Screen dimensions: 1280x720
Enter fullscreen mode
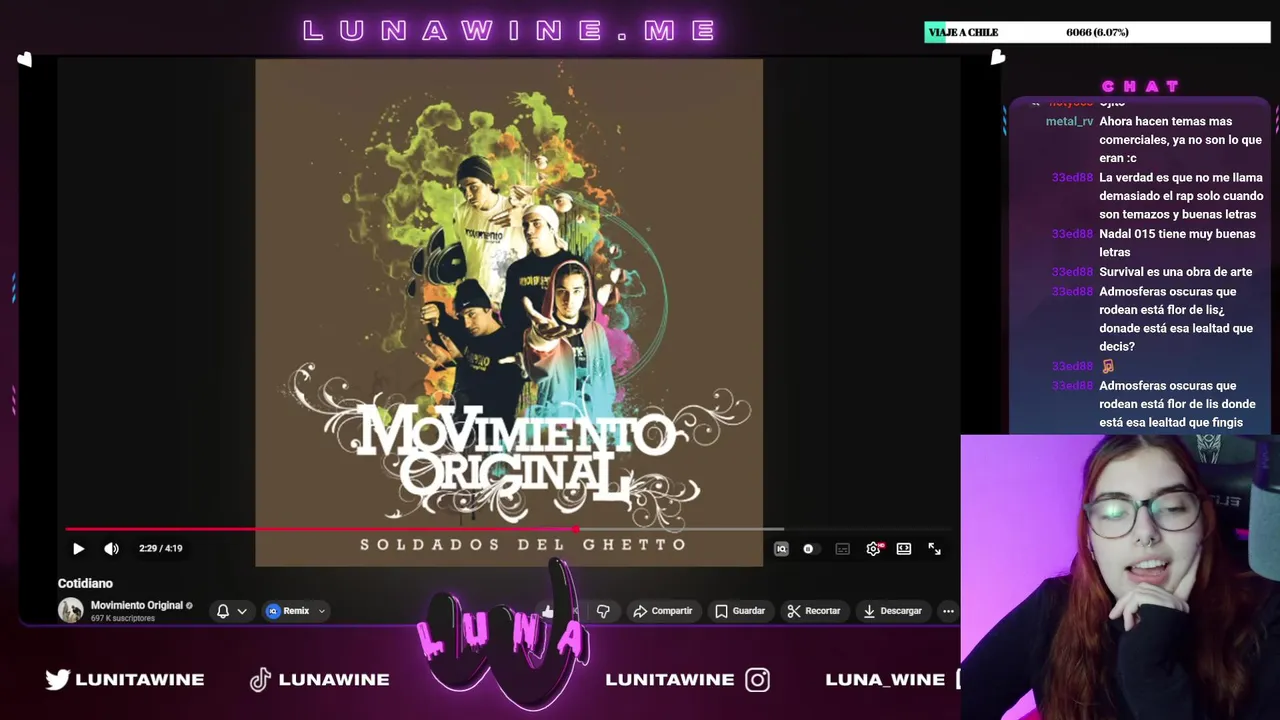click(x=934, y=548)
